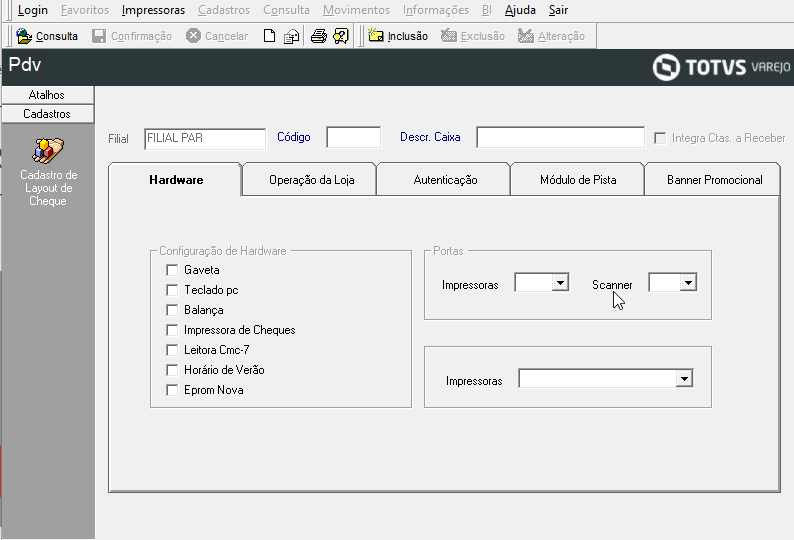
Task: Open the Favoritos menu
Action: click(85, 10)
